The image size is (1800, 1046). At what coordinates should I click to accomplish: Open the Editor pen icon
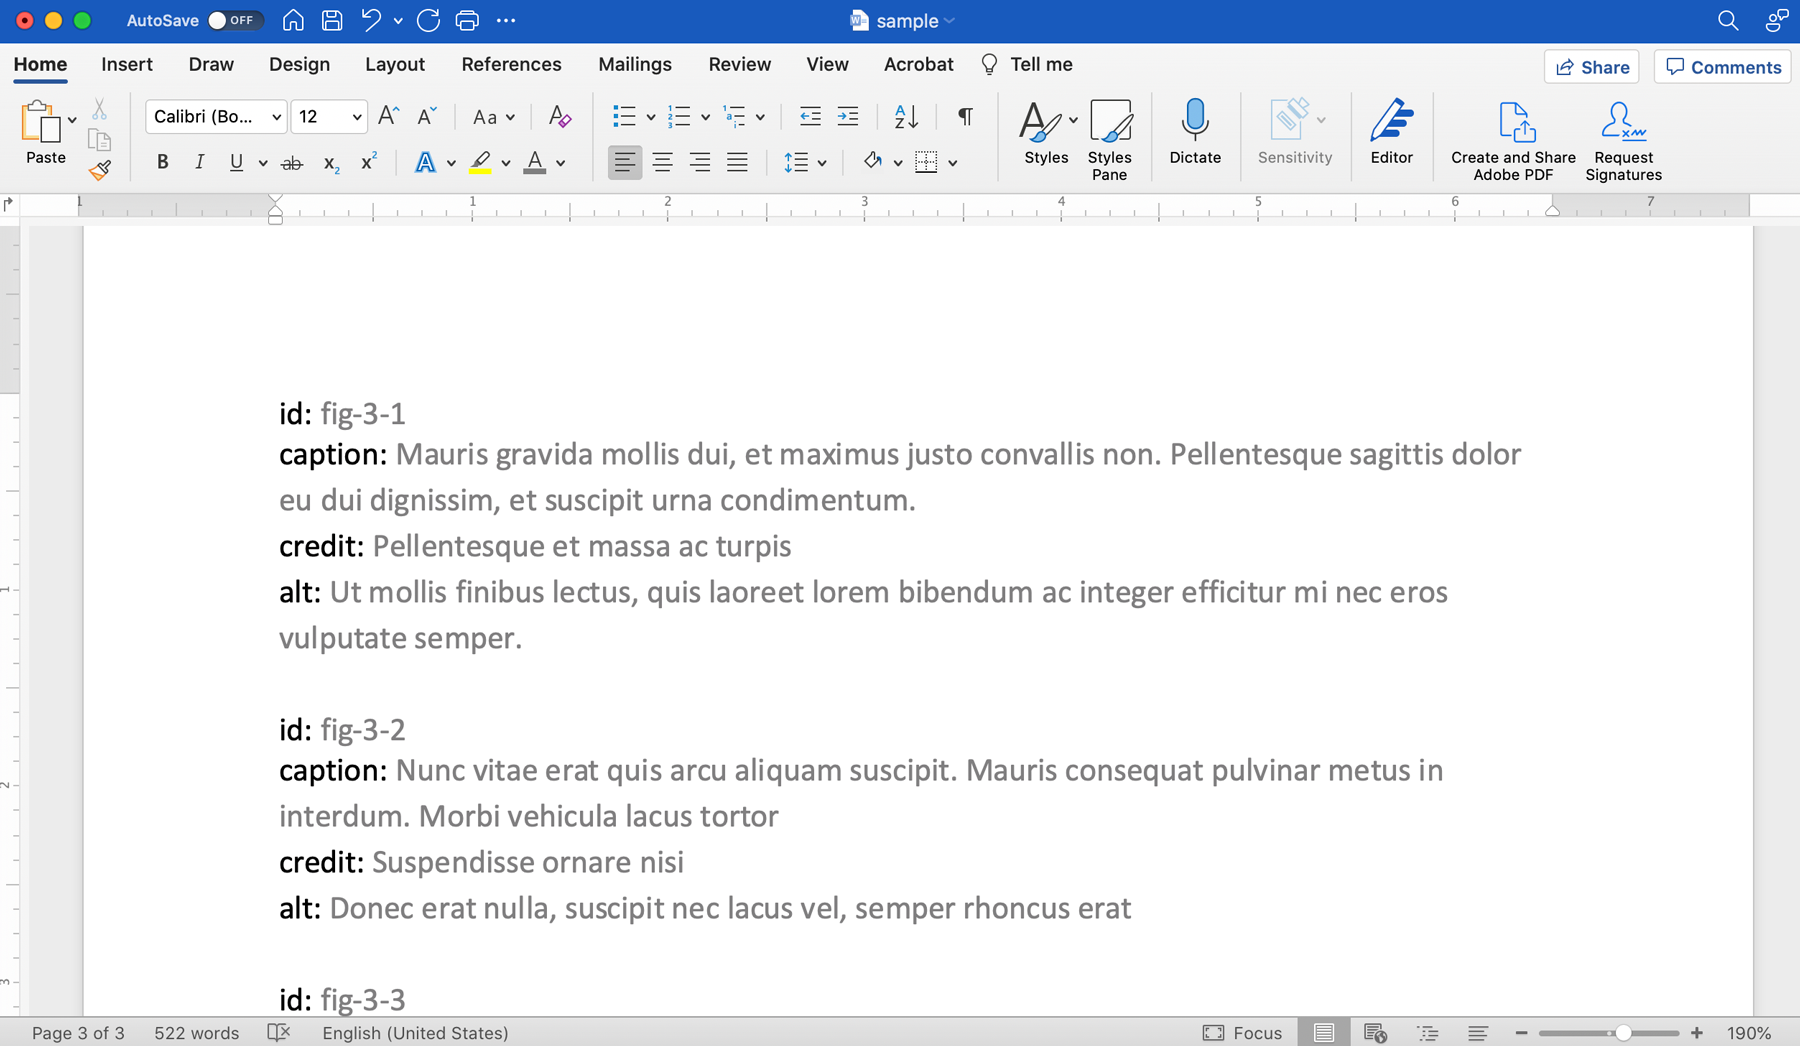click(1391, 120)
